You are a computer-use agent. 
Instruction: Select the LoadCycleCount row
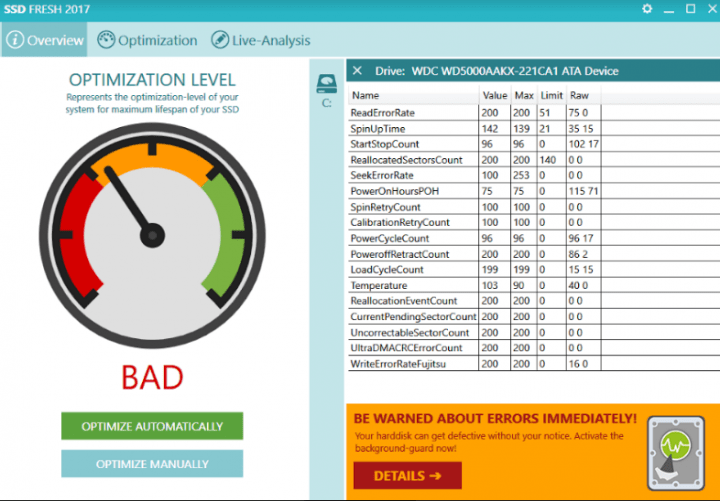(x=534, y=270)
